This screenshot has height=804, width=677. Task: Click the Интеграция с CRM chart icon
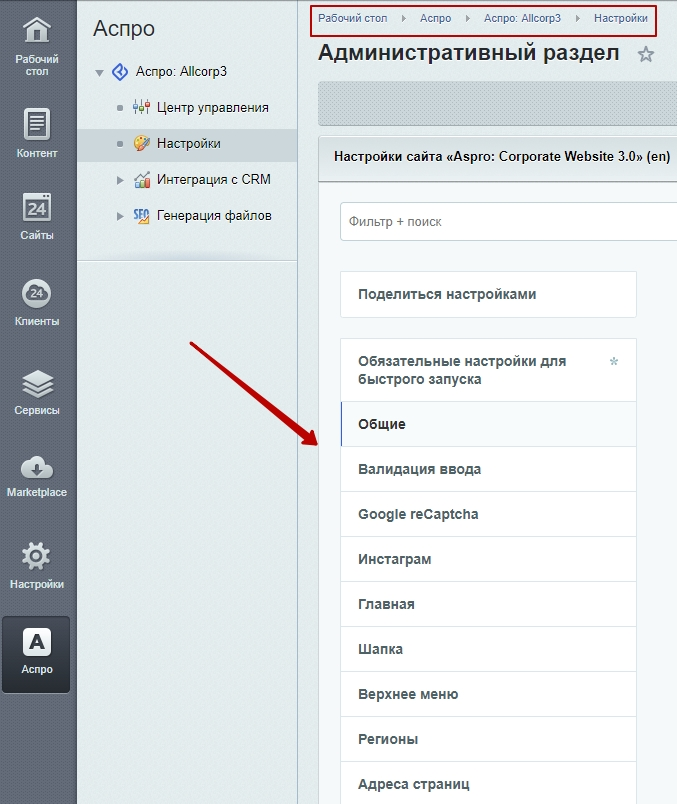tap(142, 179)
